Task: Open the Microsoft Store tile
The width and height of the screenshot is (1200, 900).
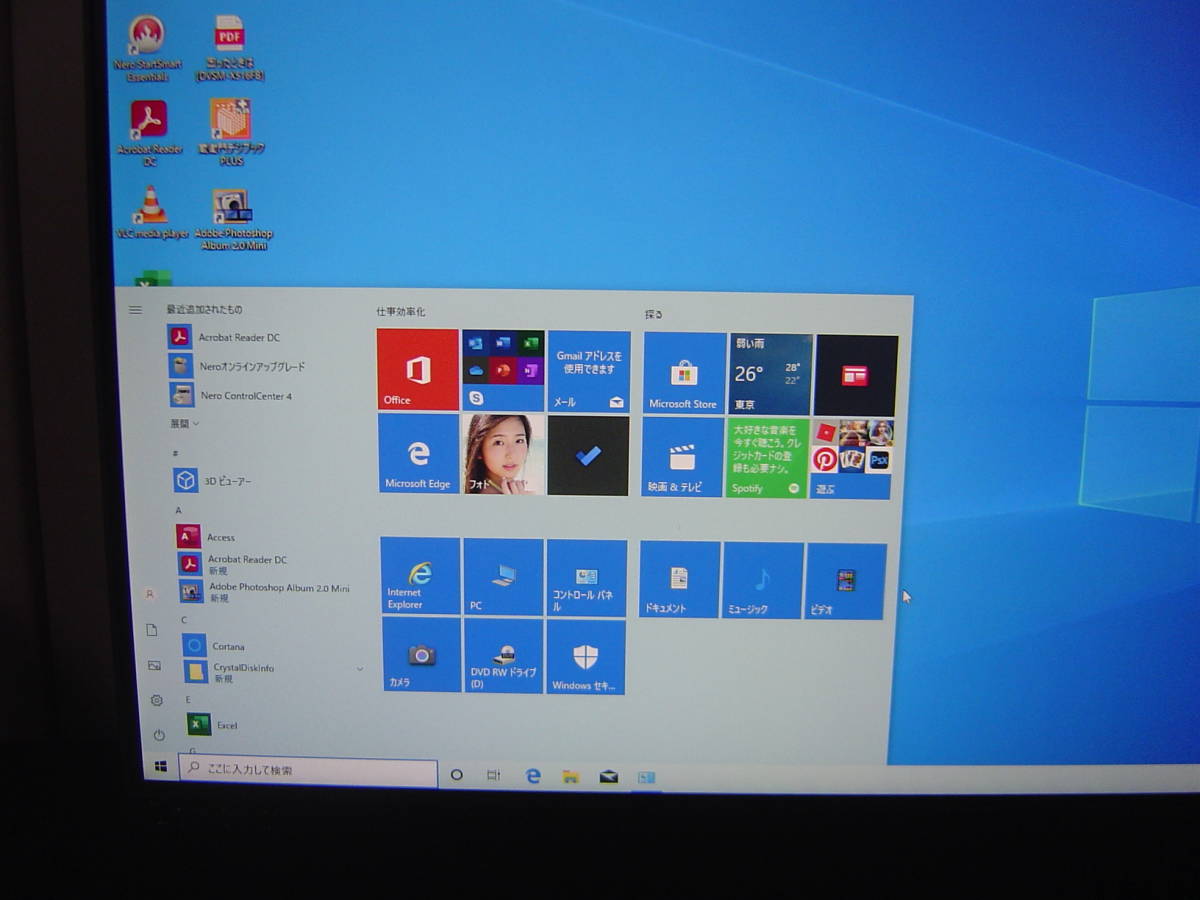Action: 684,373
